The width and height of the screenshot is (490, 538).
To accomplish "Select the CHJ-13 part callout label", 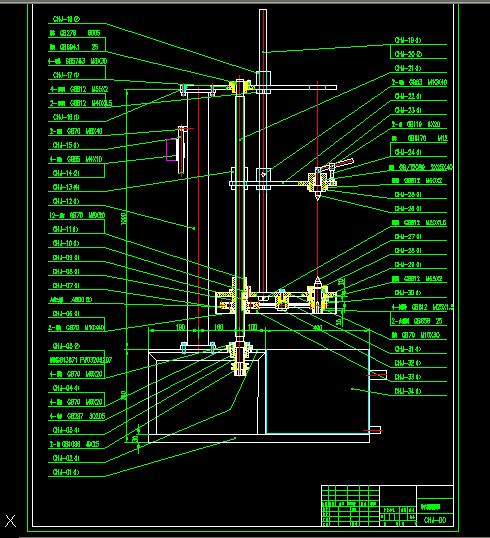I will coord(66,187).
